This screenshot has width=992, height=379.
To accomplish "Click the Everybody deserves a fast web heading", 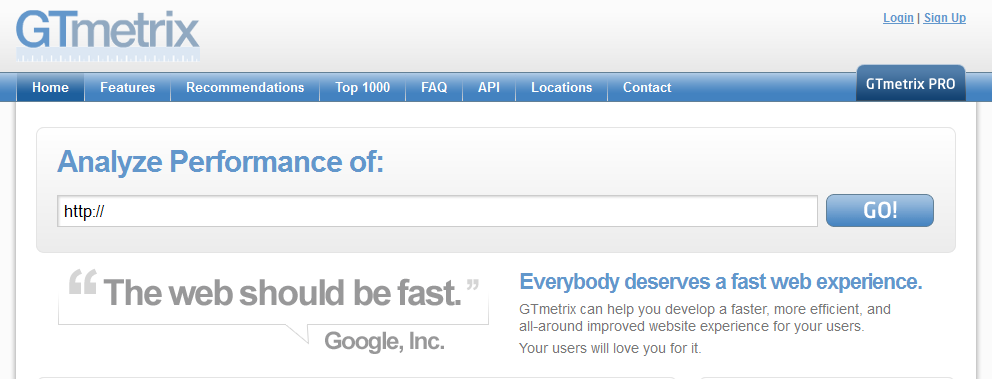I will pyautogui.click(x=721, y=282).
